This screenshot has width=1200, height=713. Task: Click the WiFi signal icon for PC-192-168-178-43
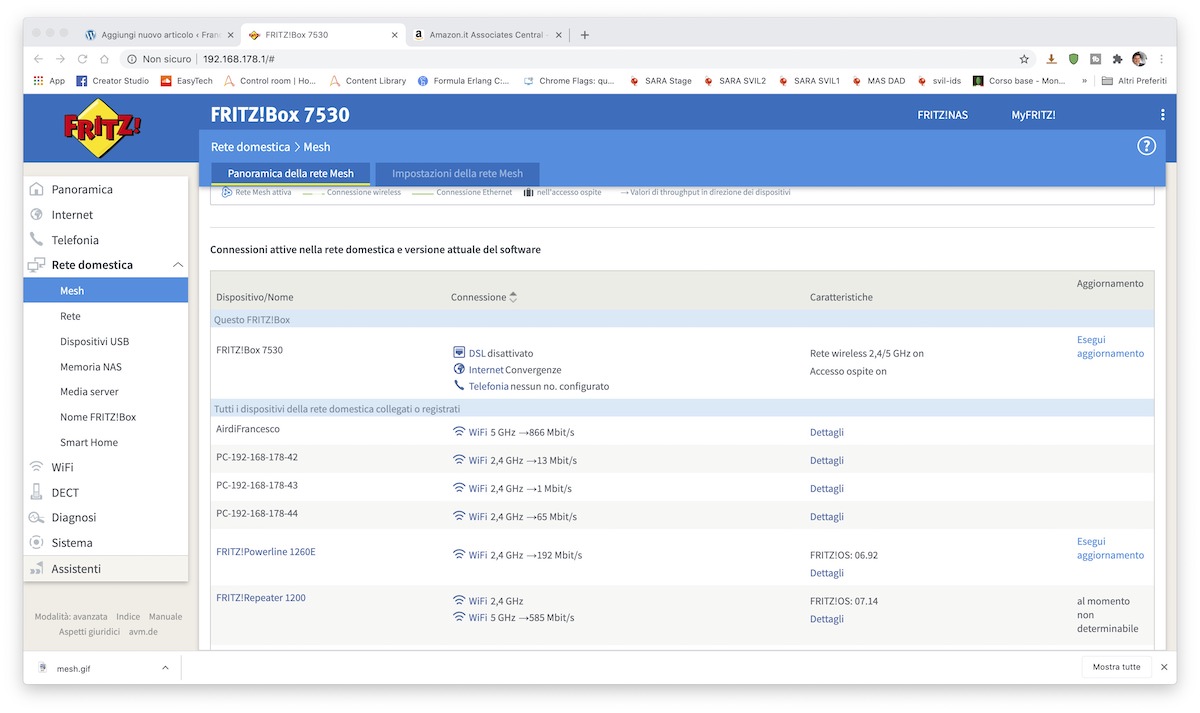pyautogui.click(x=459, y=488)
